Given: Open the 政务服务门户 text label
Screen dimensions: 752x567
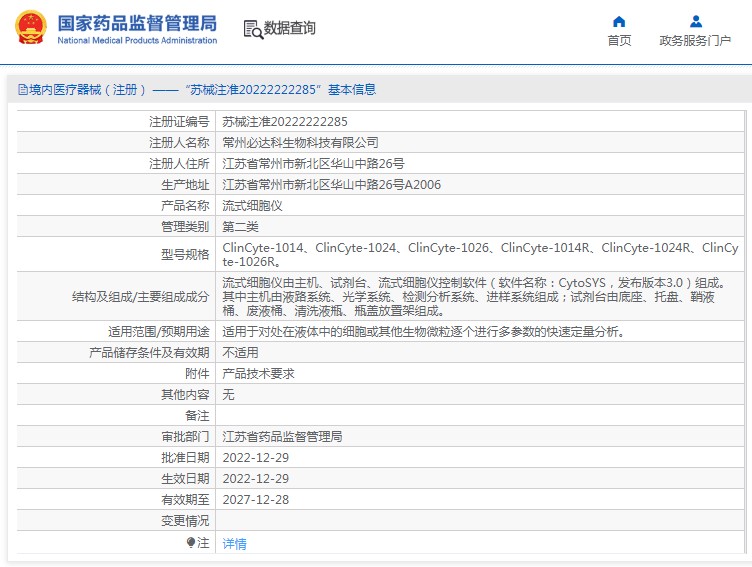Looking at the screenshot, I should (x=695, y=41).
